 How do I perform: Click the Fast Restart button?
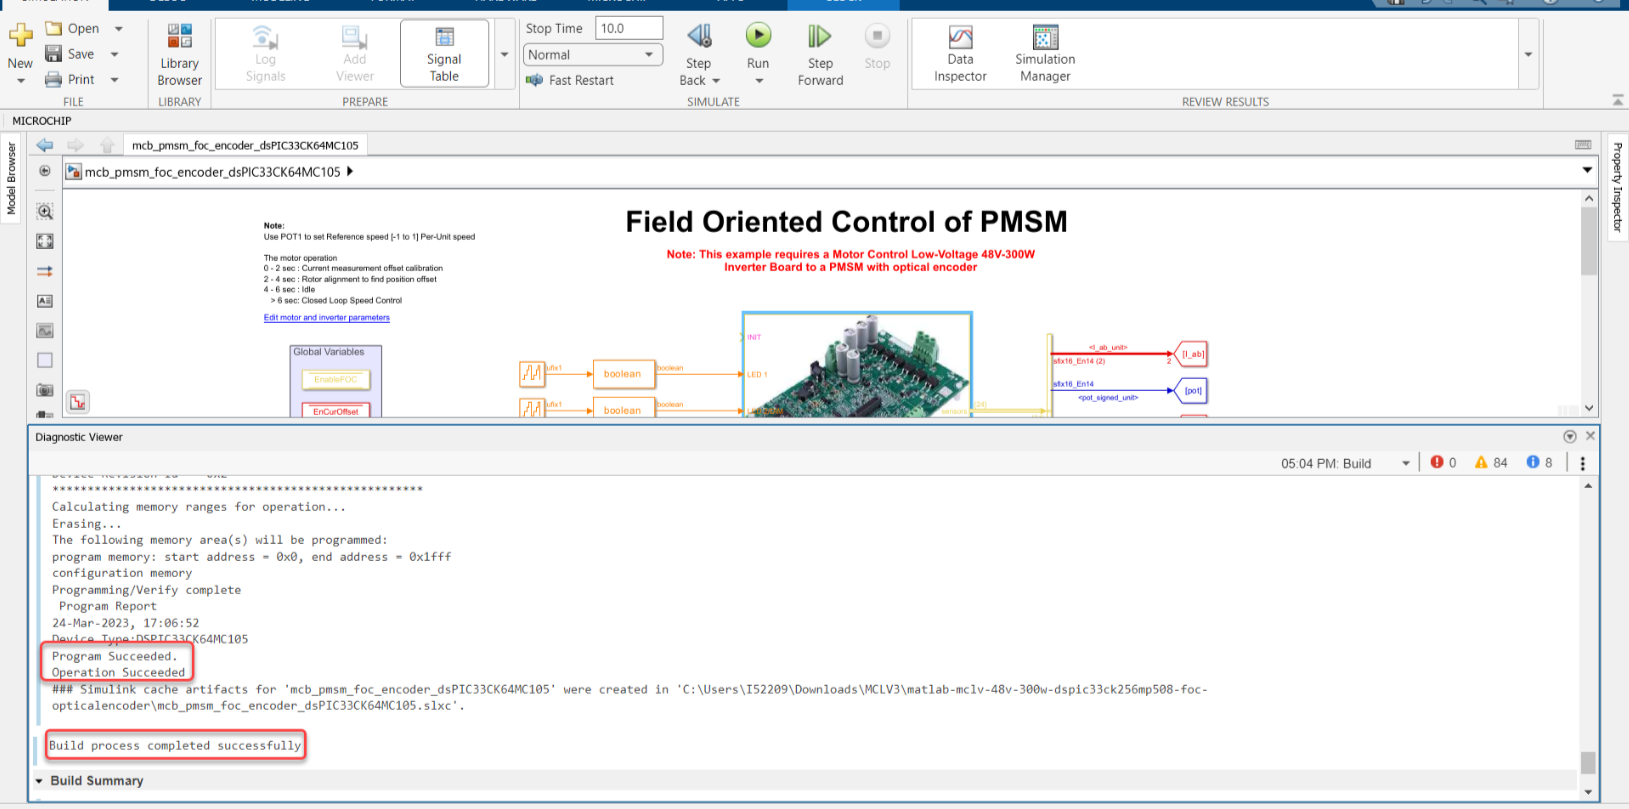570,80
